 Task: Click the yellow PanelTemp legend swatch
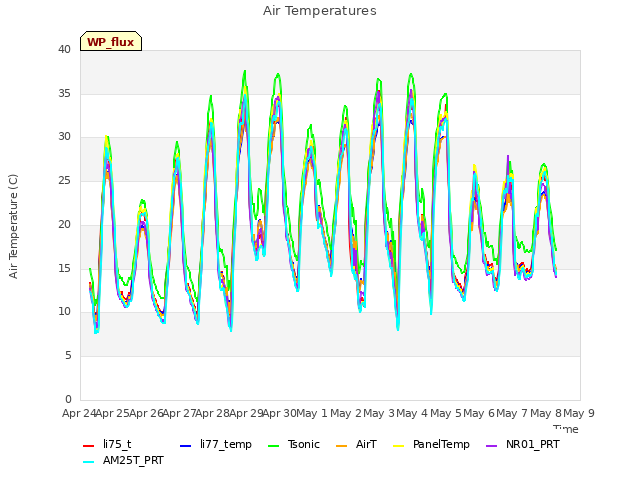pos(398,445)
